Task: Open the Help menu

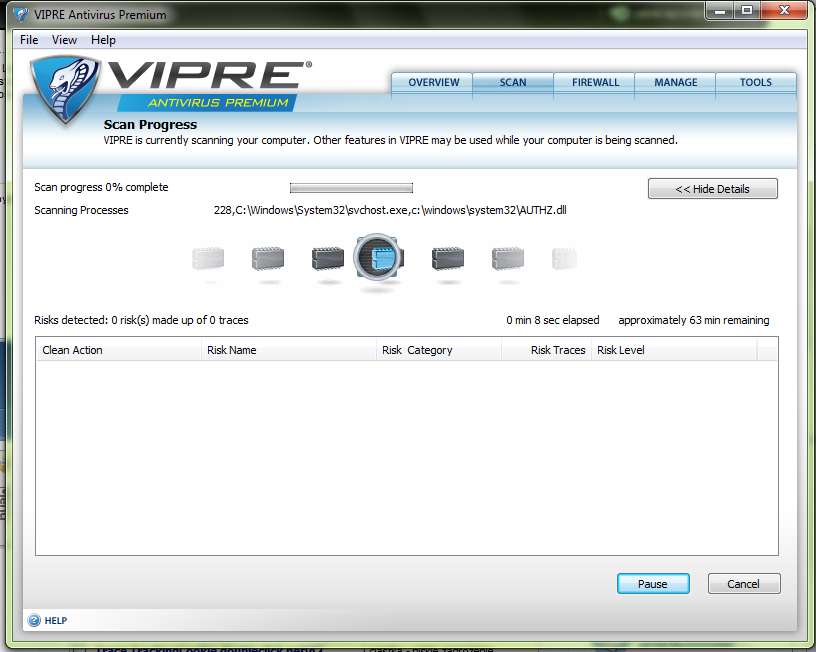Action: coord(103,40)
